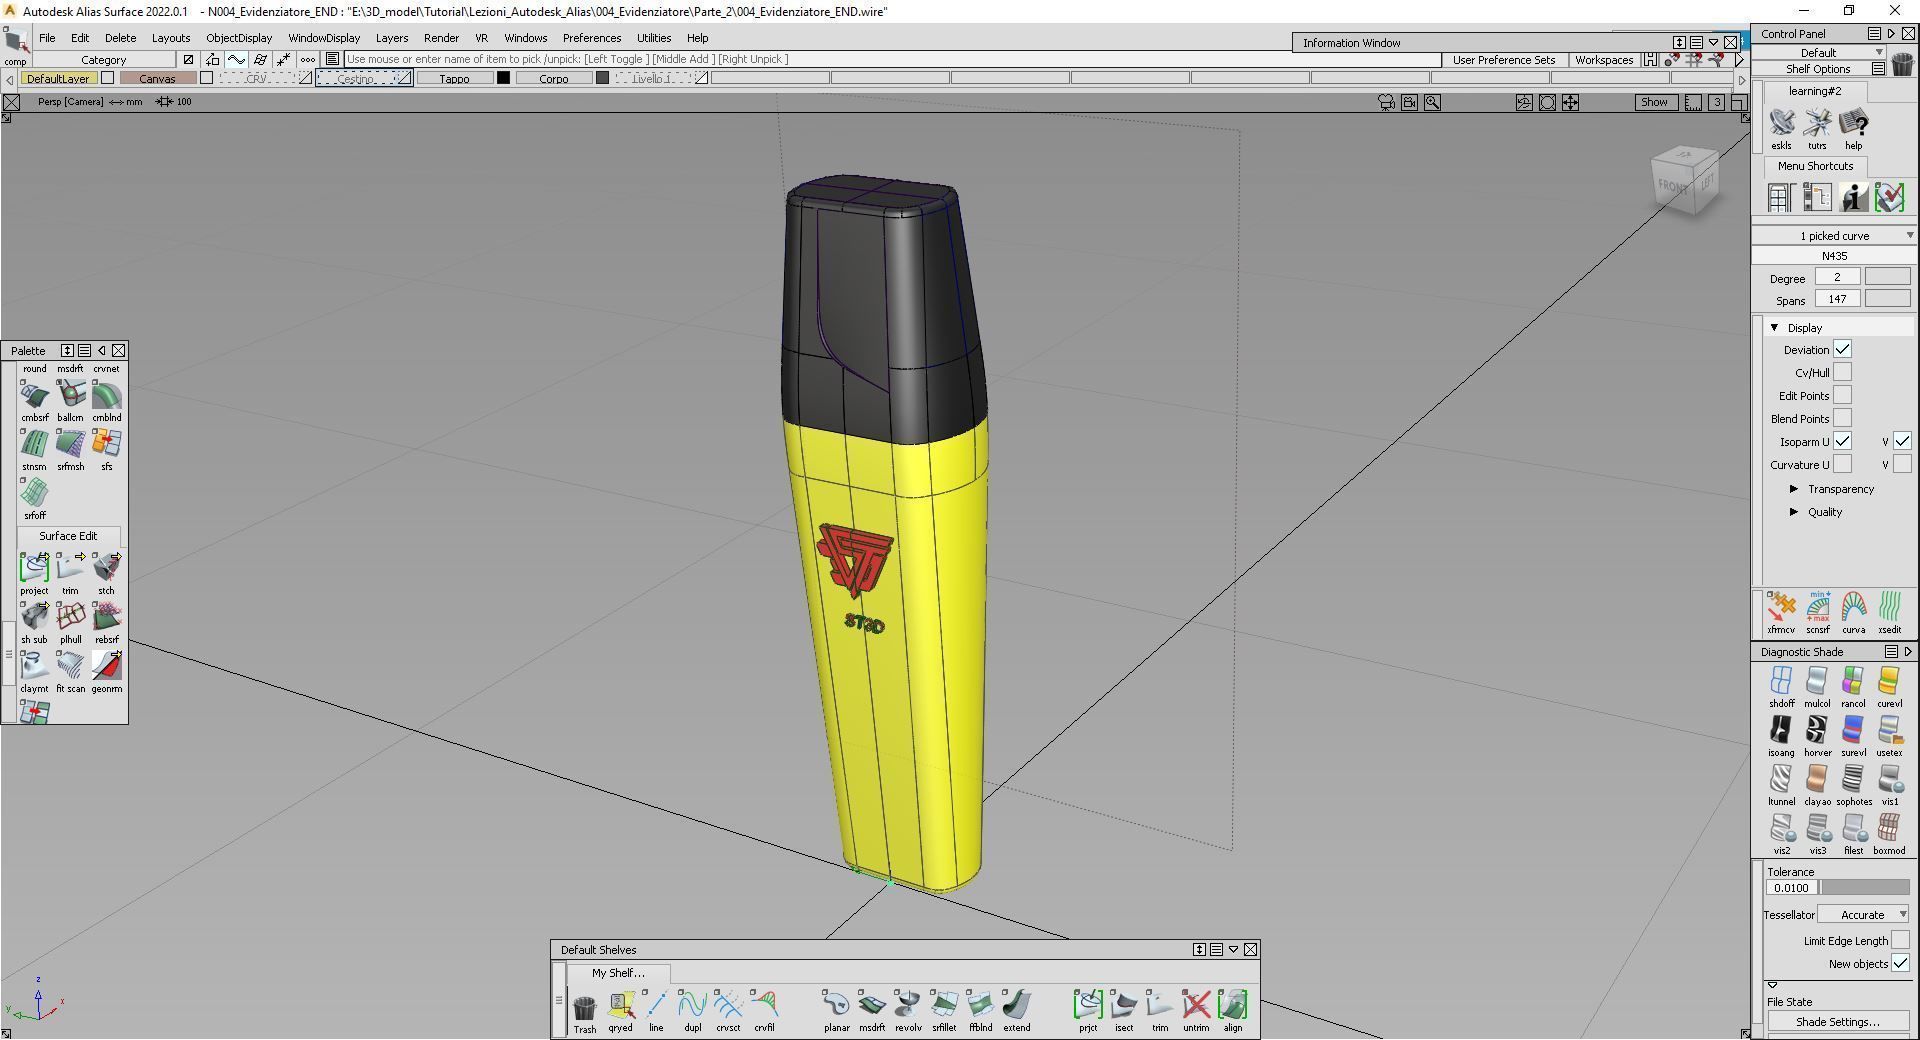Open User Preference Sets
The height and width of the screenshot is (1040, 1920).
1504,60
